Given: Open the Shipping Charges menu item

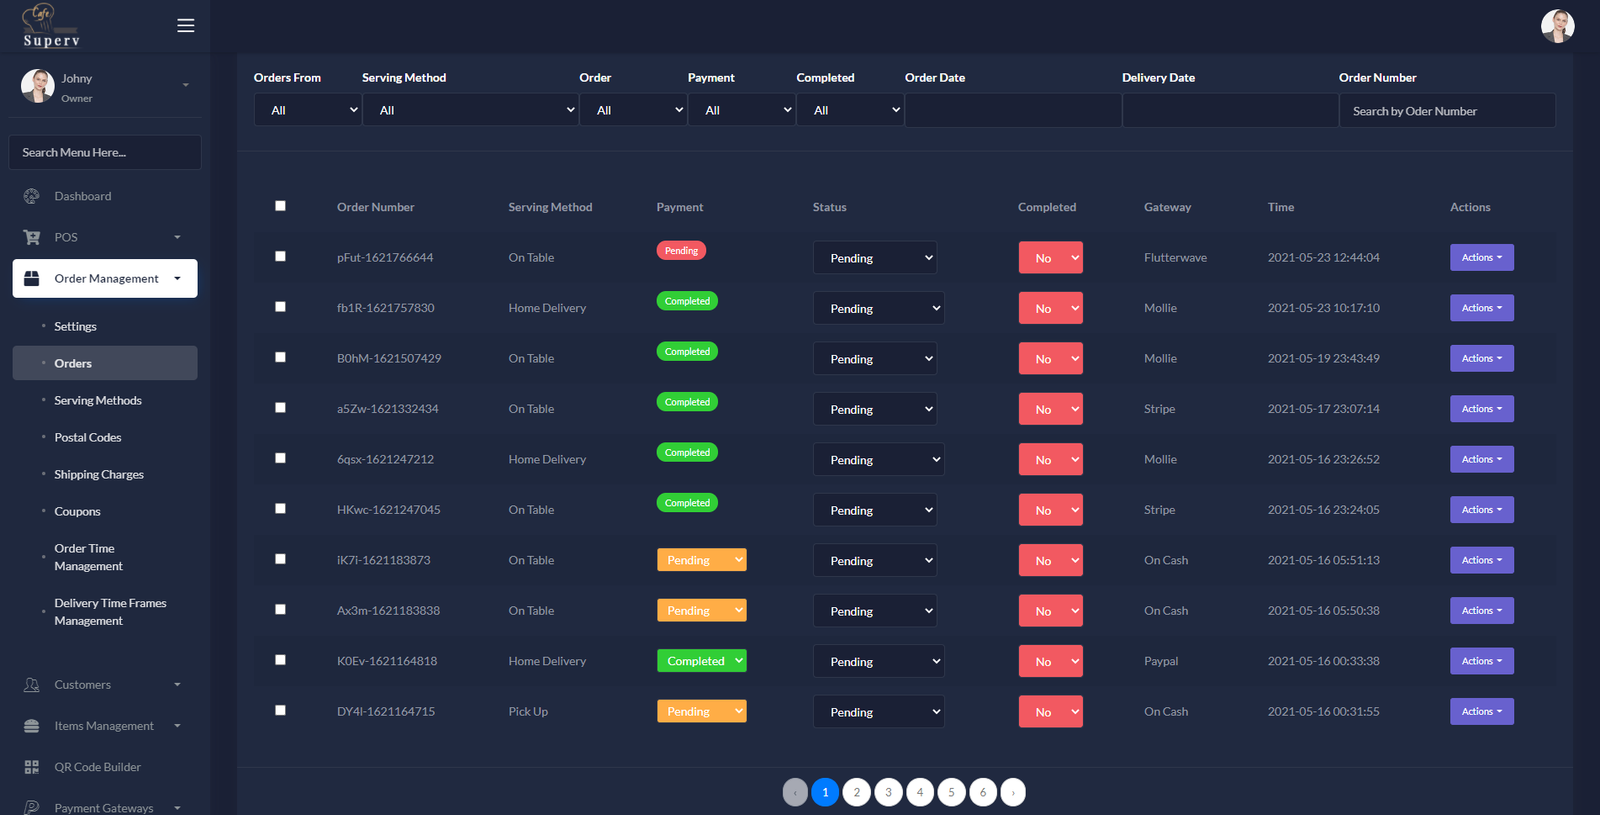Looking at the screenshot, I should tap(99, 474).
